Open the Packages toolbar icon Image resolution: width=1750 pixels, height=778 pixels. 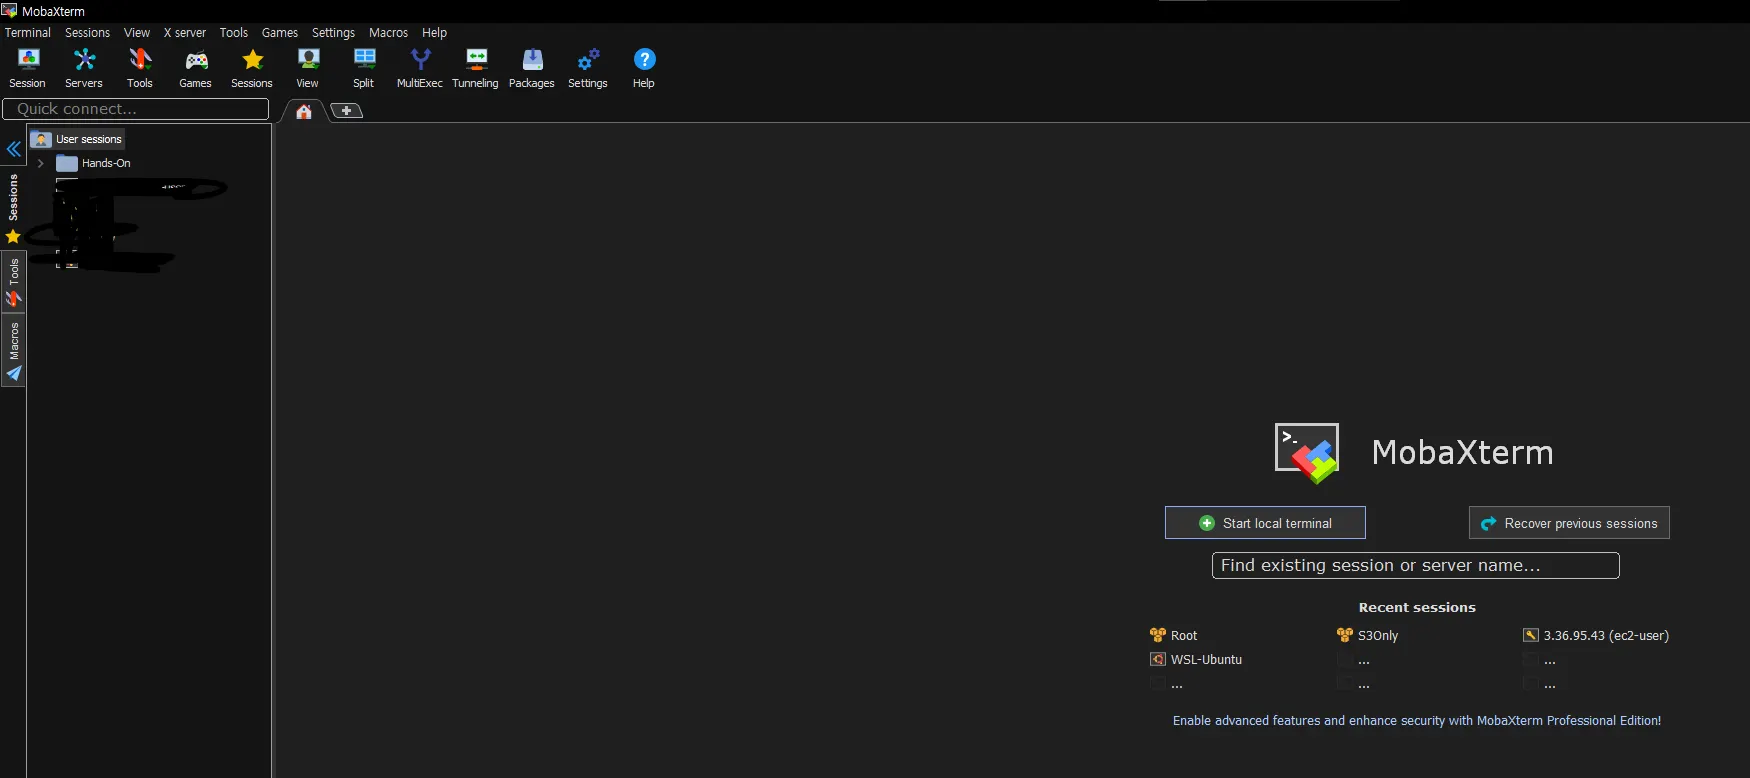coord(532,69)
